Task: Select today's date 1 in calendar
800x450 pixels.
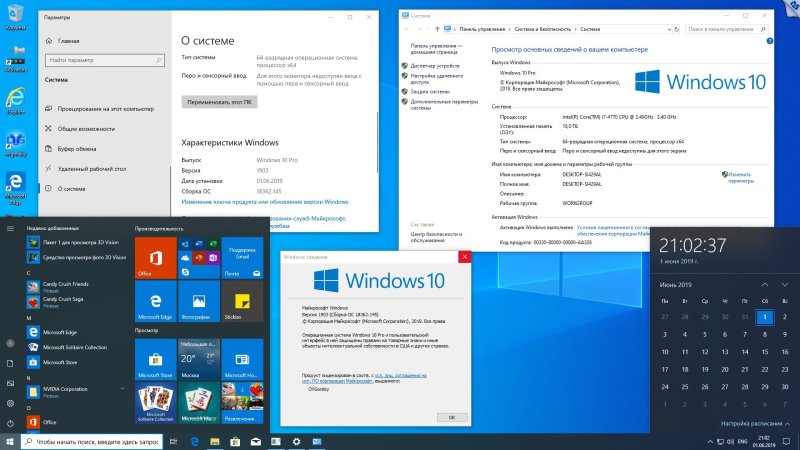Action: [x=765, y=317]
